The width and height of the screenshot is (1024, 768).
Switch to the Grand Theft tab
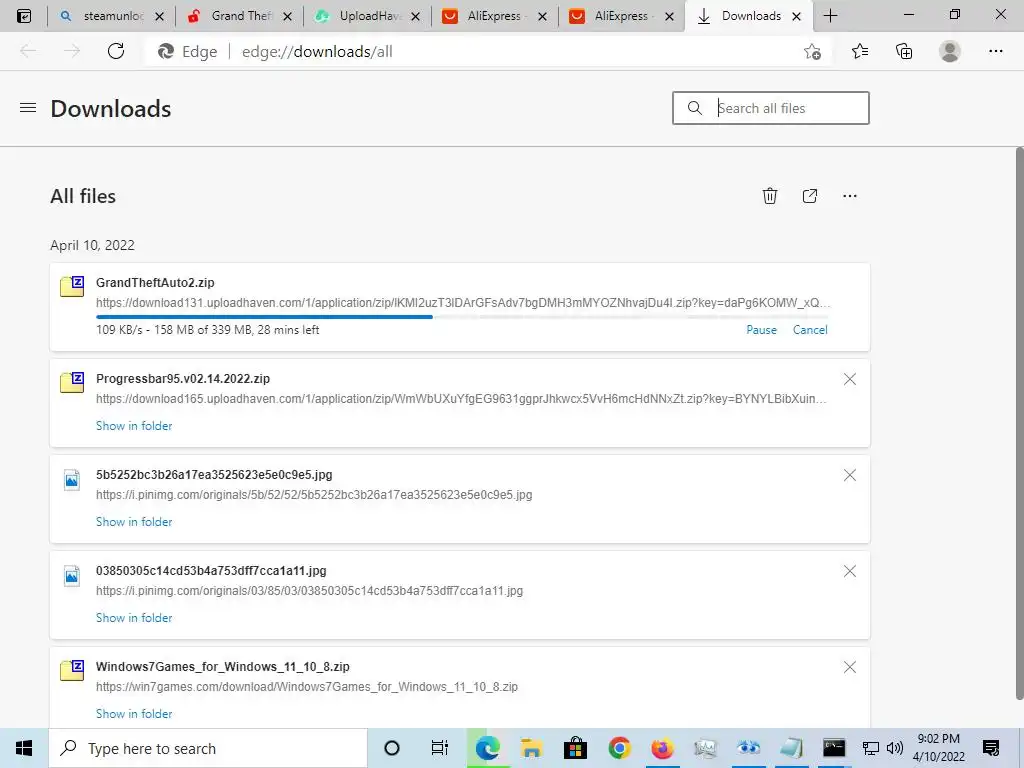[238, 16]
